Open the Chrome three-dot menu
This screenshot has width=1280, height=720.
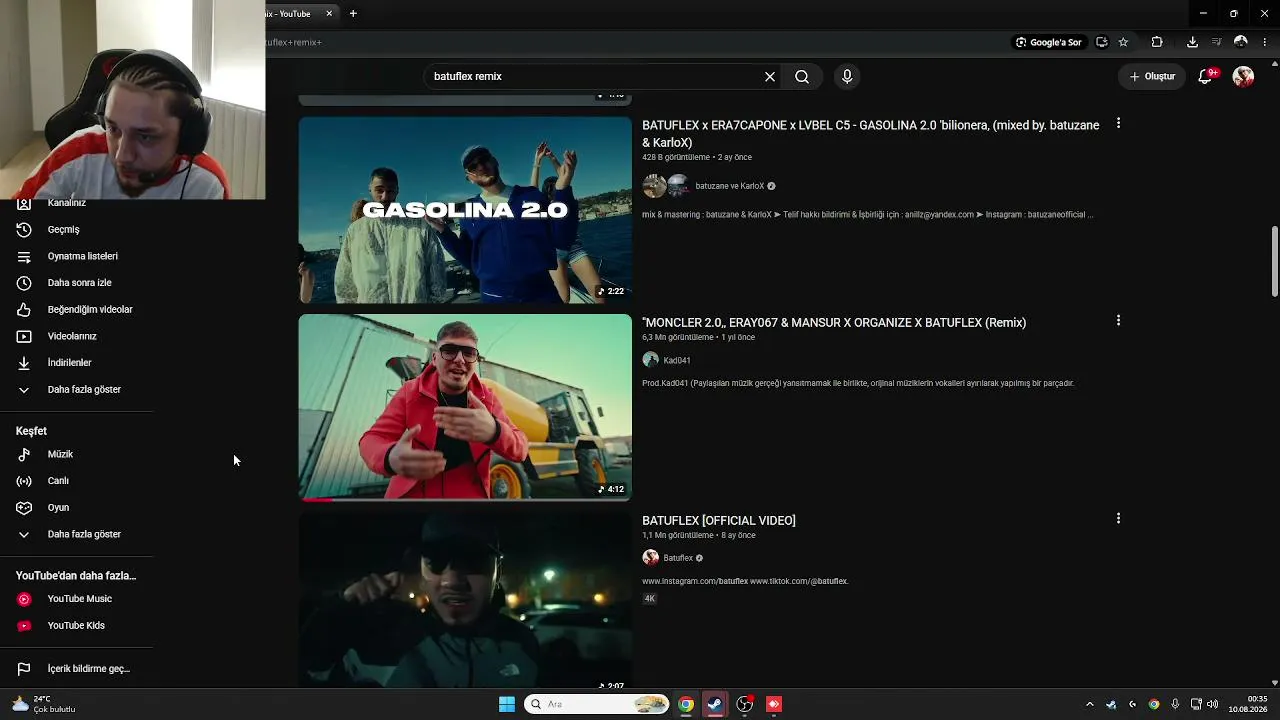1265,42
